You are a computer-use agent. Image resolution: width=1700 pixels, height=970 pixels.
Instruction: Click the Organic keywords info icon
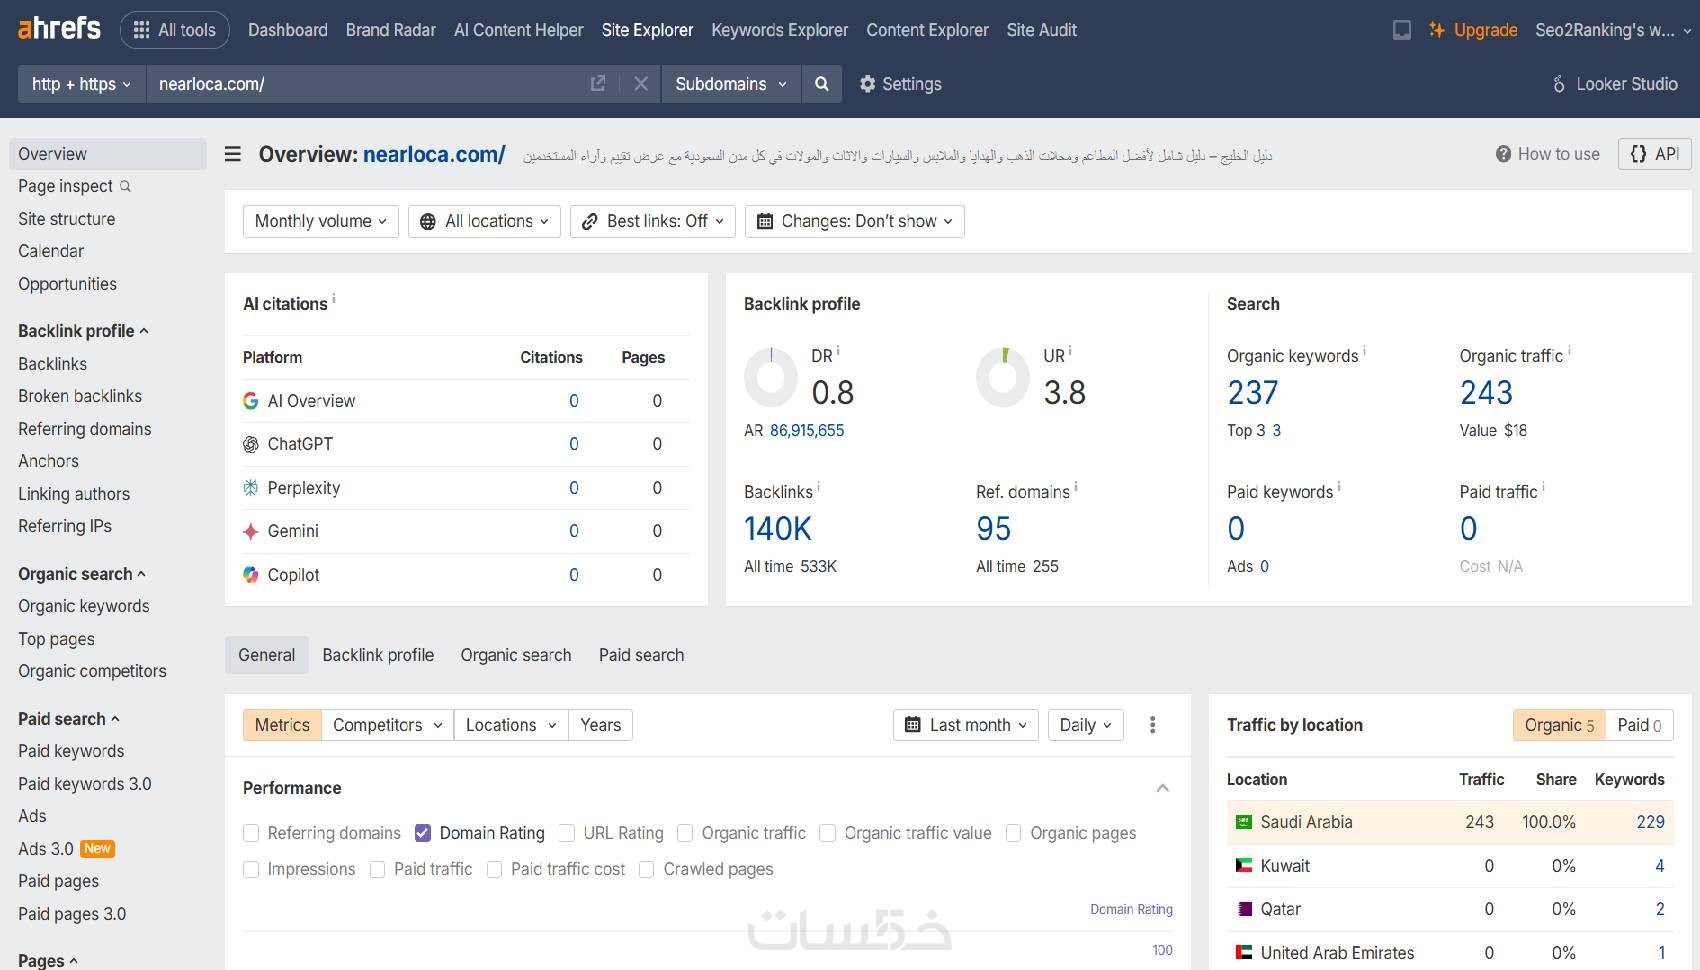[x=1364, y=351]
